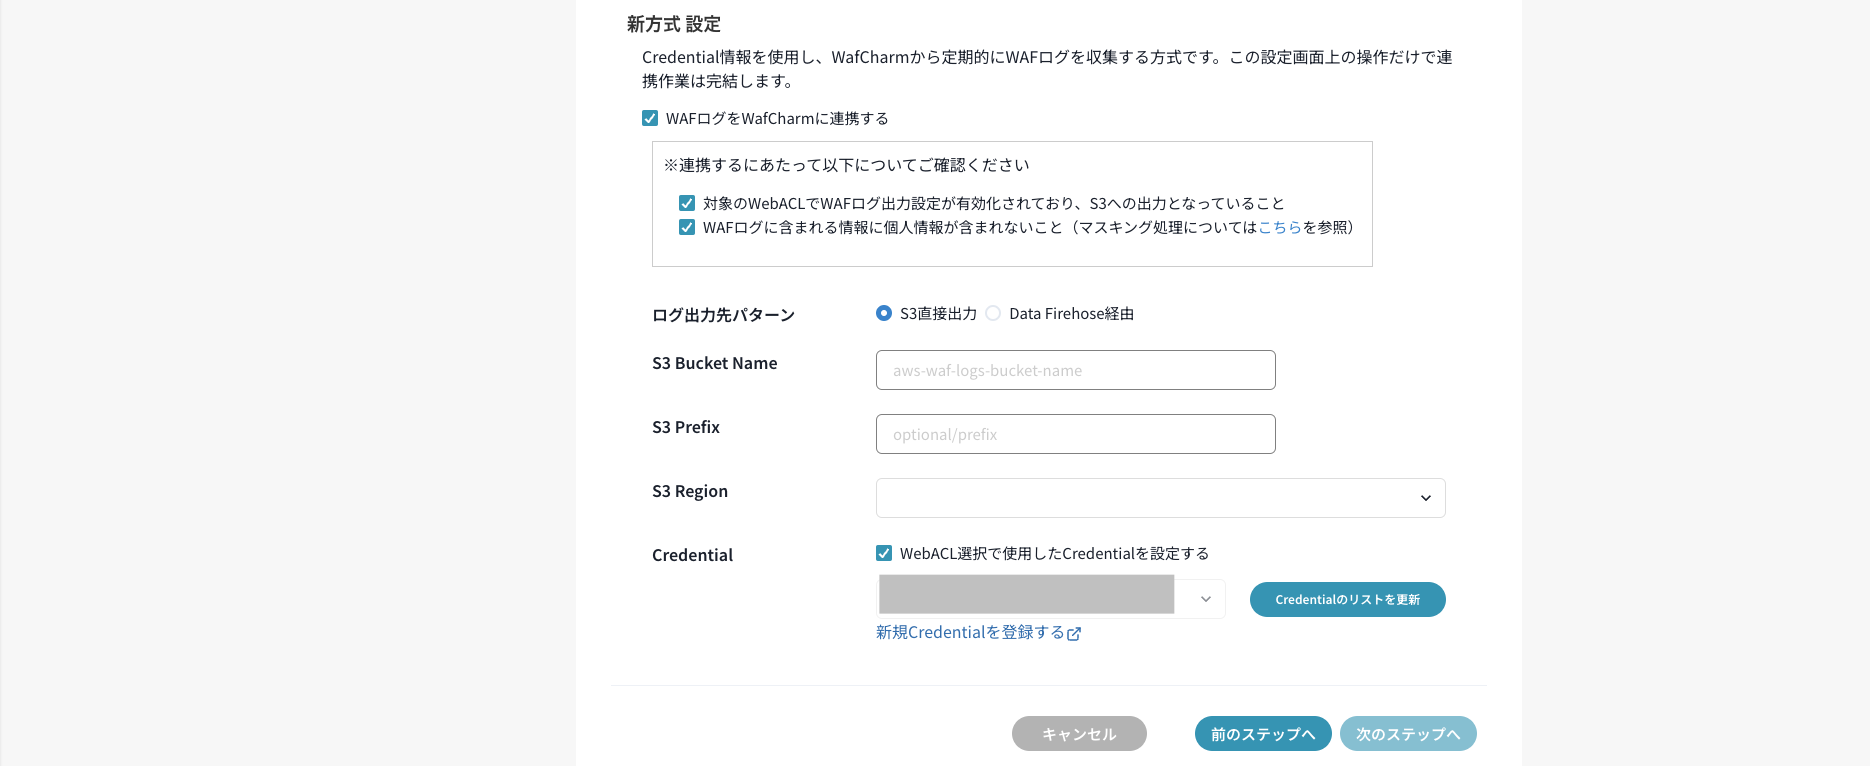This screenshot has height=766, width=1870.
Task: Click the external link icon beside 新規Credentialを登録する
Action: pos(1074,634)
